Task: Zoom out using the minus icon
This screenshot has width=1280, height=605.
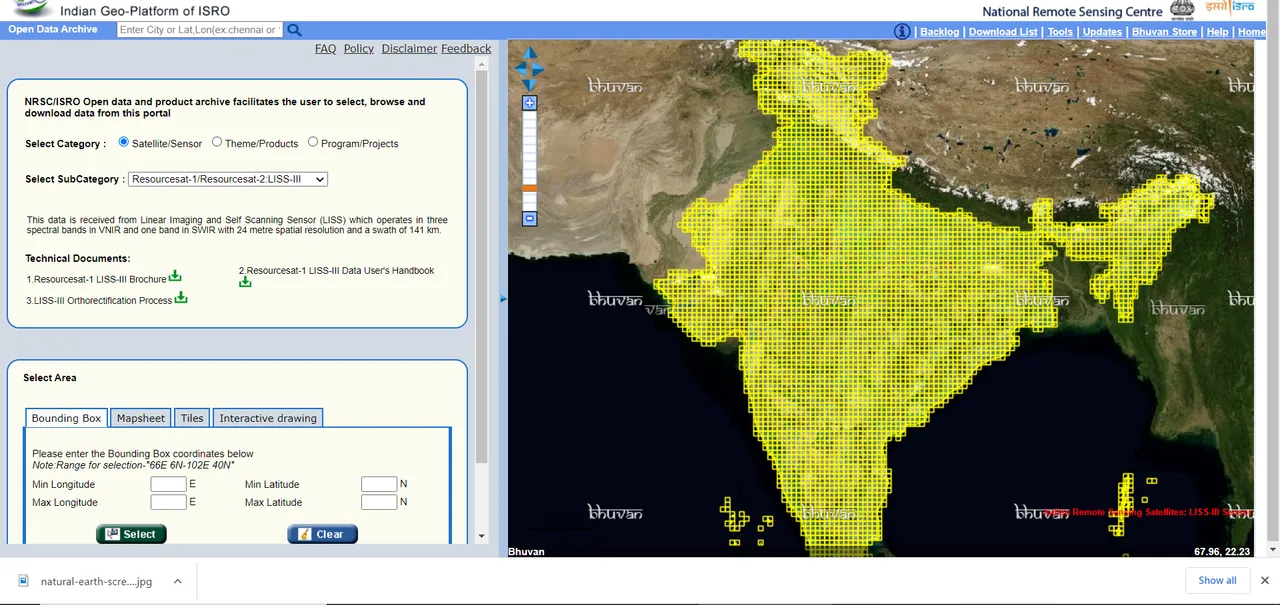Action: pyautogui.click(x=530, y=218)
